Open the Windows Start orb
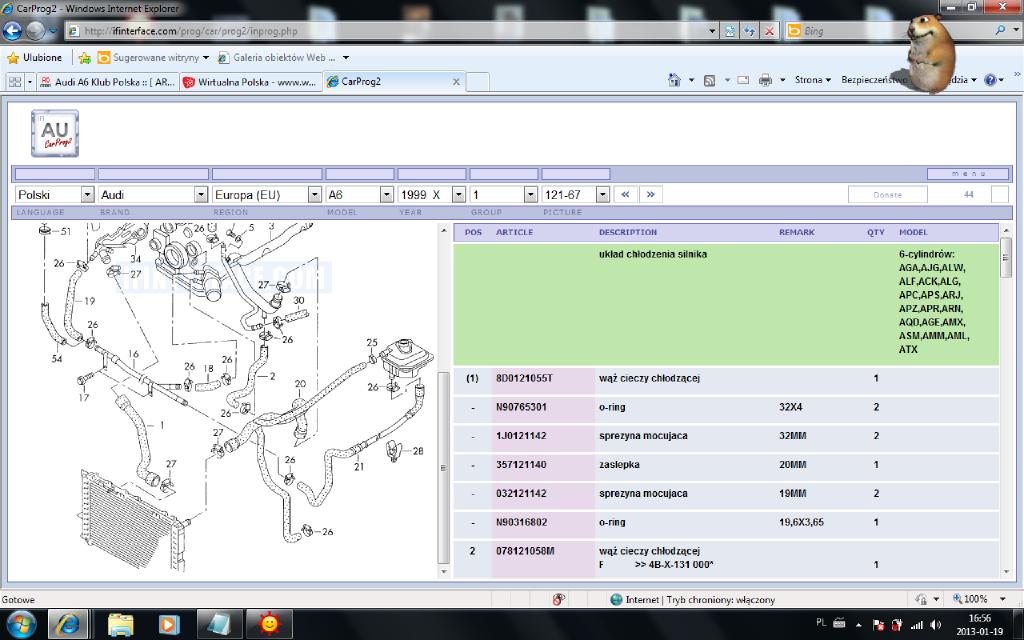 pyautogui.click(x=22, y=625)
